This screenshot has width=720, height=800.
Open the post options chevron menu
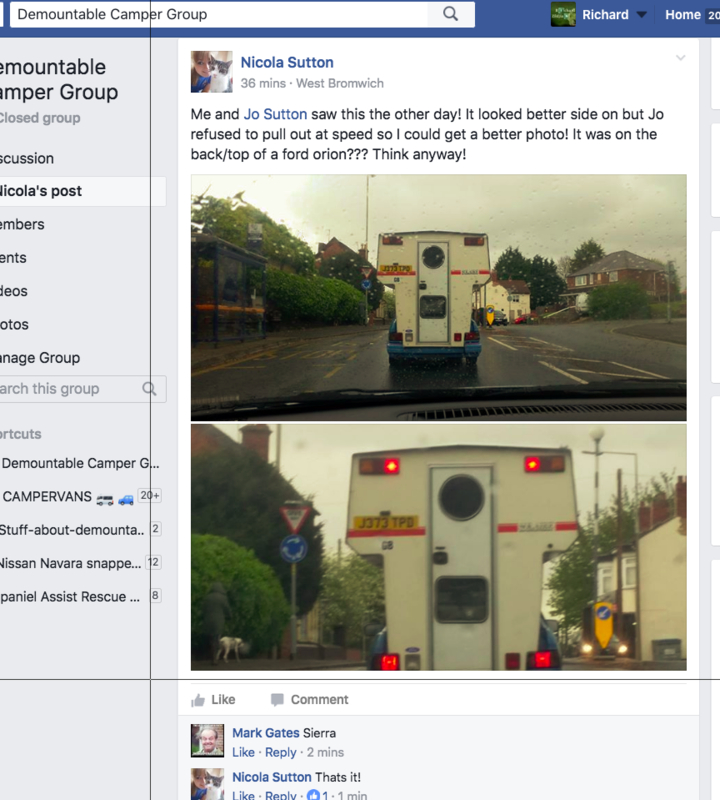point(680,58)
